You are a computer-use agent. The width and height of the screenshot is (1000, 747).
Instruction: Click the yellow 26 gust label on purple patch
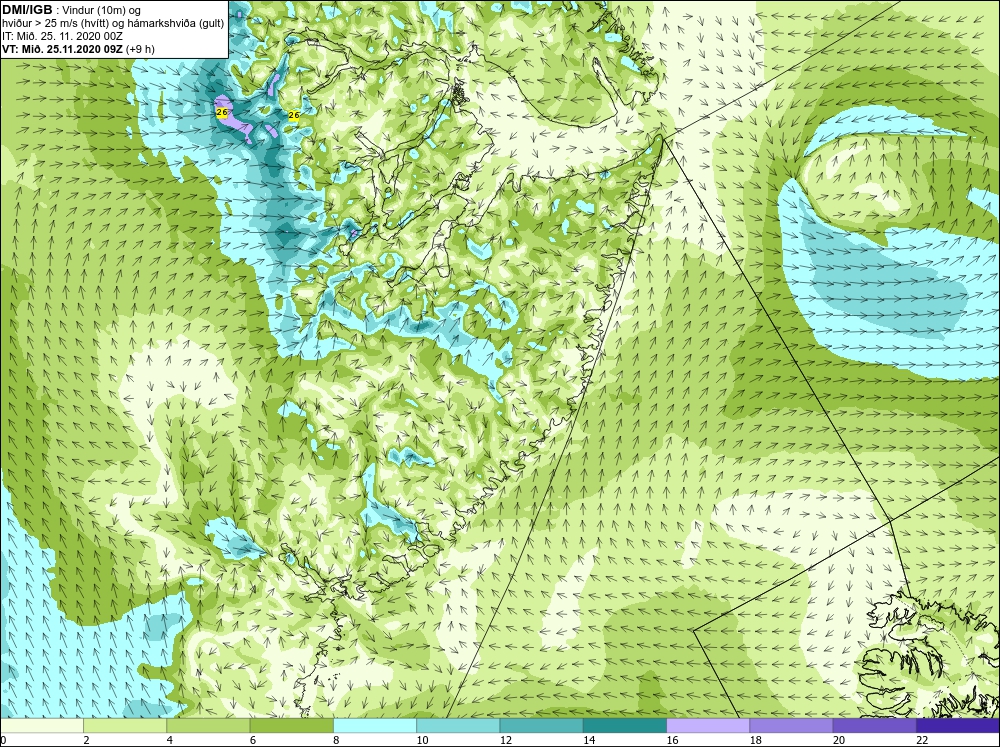tap(222, 113)
